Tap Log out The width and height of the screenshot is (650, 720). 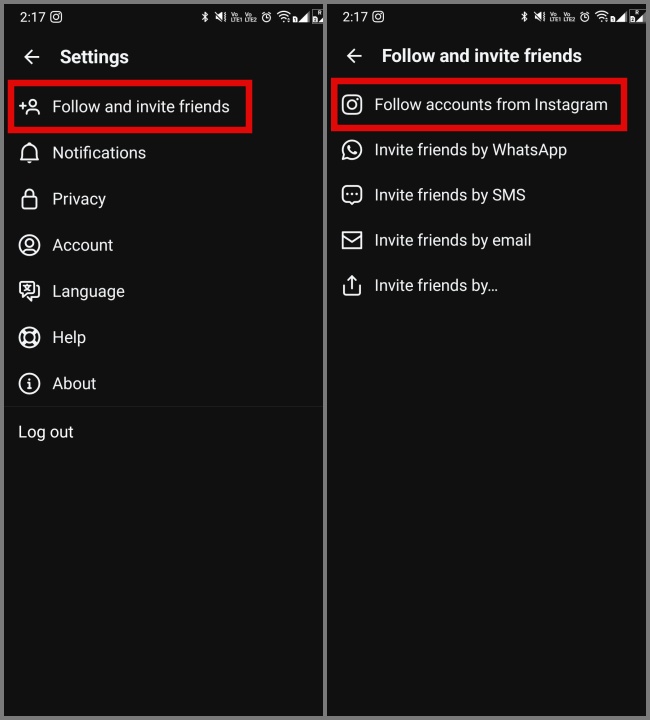click(x=46, y=432)
